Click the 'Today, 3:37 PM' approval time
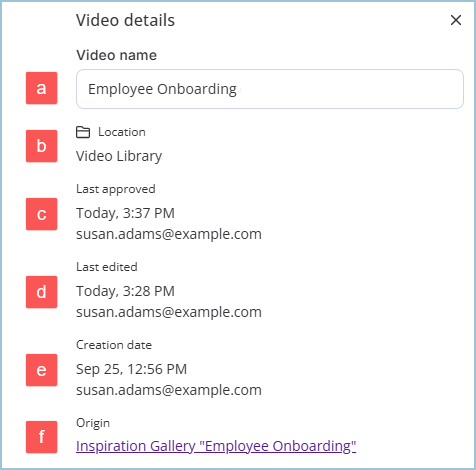The height and width of the screenshot is (470, 476). tap(125, 213)
